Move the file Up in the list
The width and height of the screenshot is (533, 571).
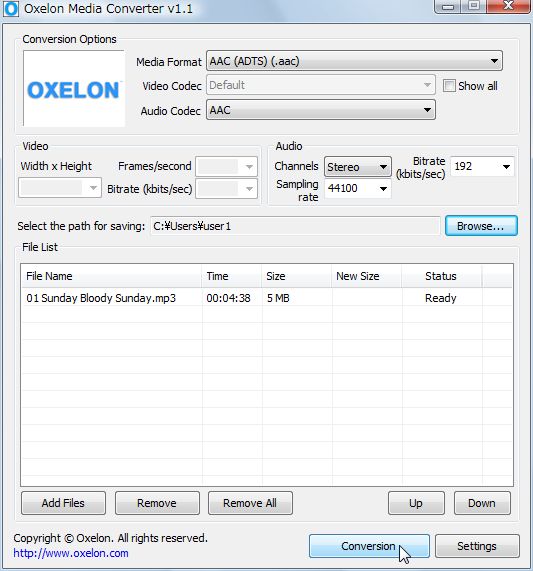point(416,503)
